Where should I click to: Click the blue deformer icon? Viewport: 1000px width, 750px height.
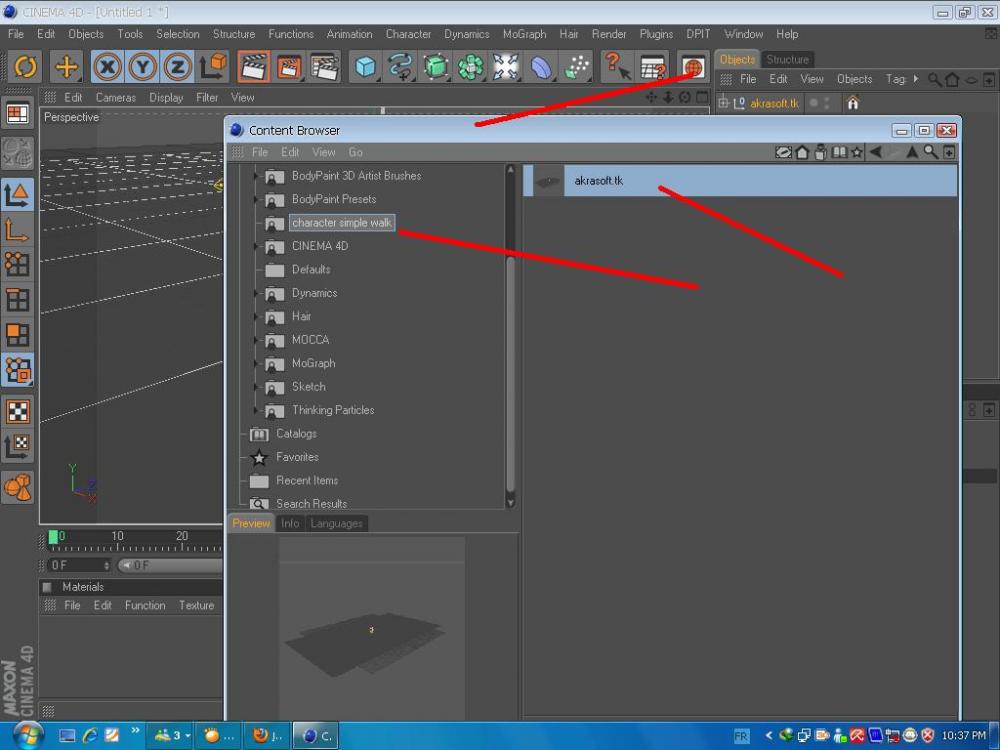pos(541,66)
